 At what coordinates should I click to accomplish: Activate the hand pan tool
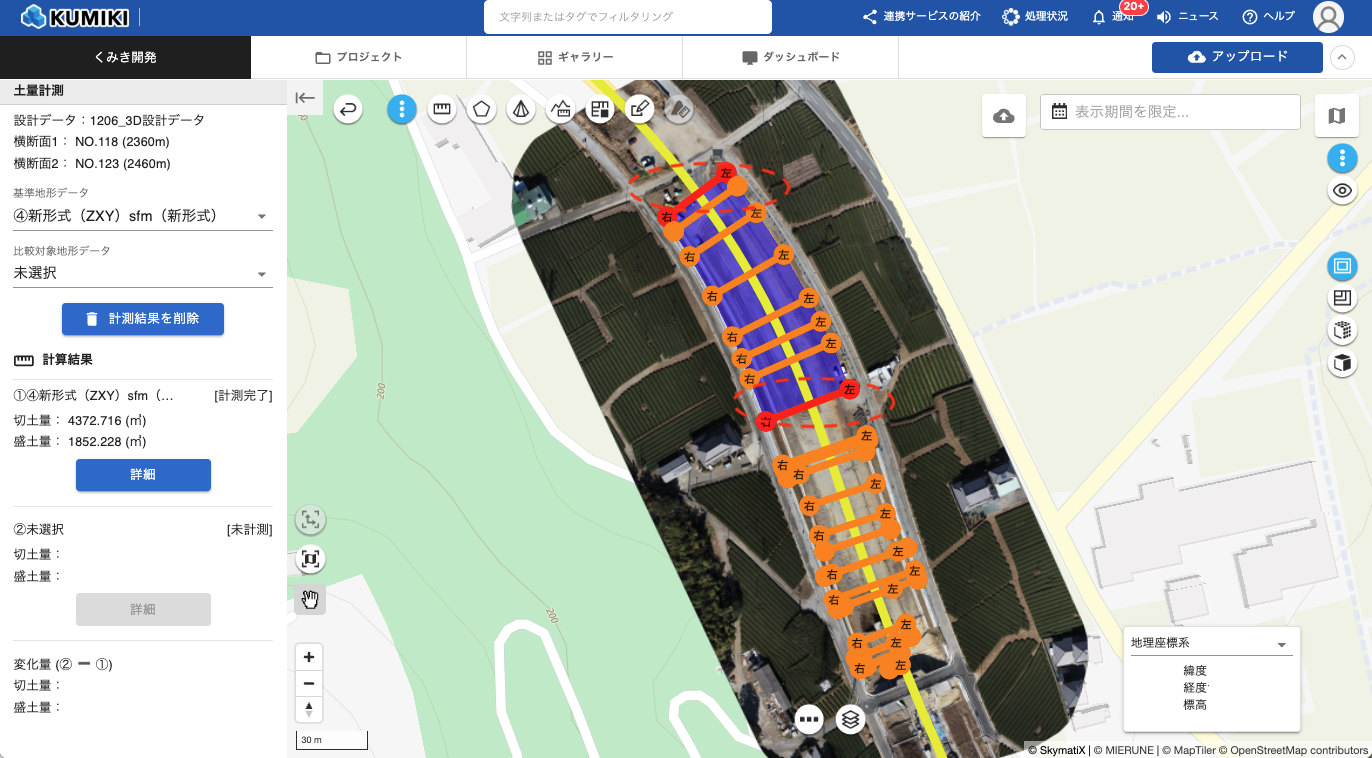click(x=310, y=599)
